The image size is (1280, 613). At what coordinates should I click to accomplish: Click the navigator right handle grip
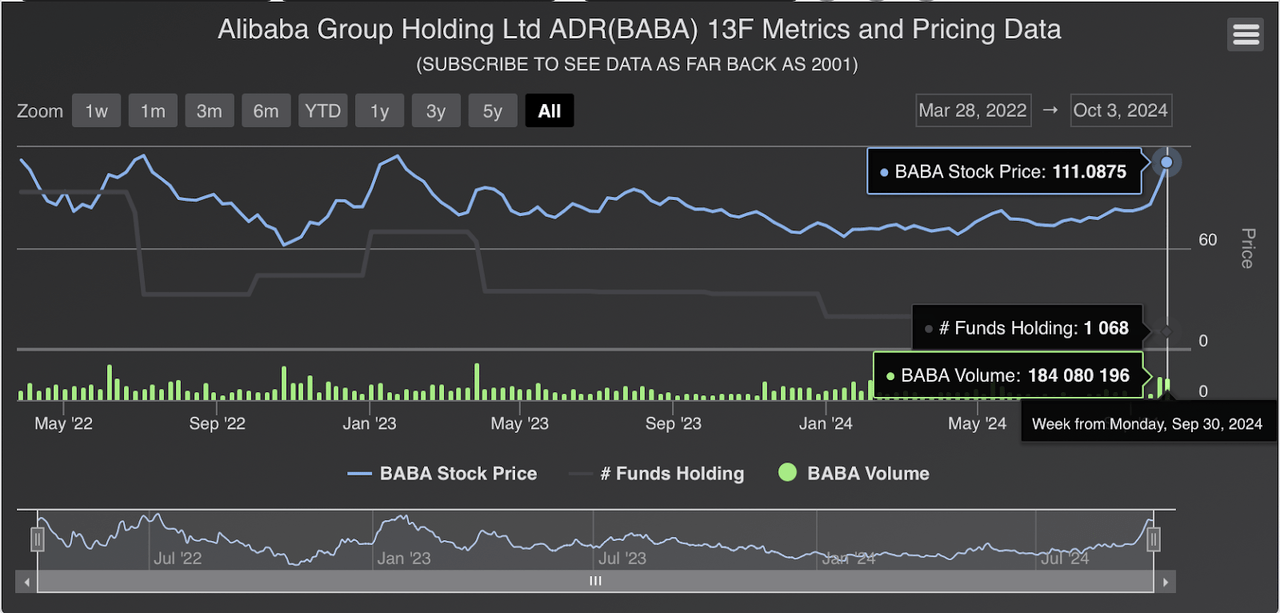point(1153,540)
